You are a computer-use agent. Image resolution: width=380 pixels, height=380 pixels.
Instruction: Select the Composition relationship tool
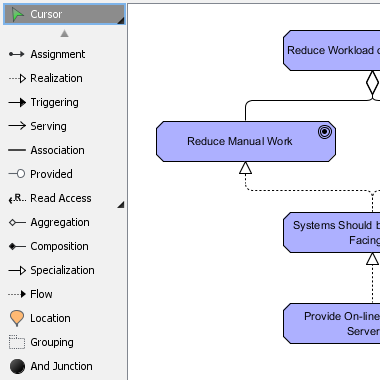tap(63, 246)
